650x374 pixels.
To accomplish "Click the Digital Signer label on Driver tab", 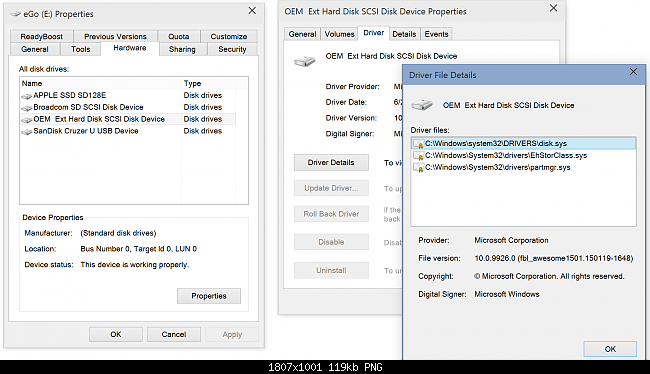I will click(349, 134).
